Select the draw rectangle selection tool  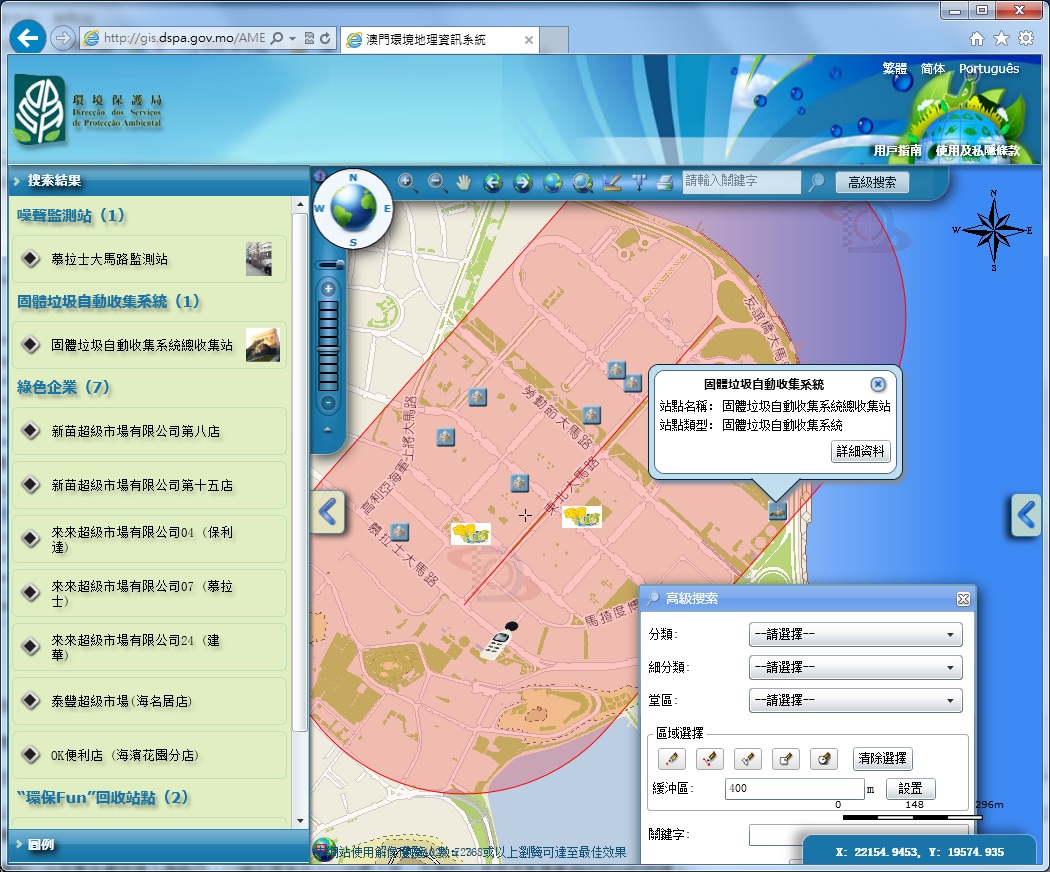[x=786, y=758]
